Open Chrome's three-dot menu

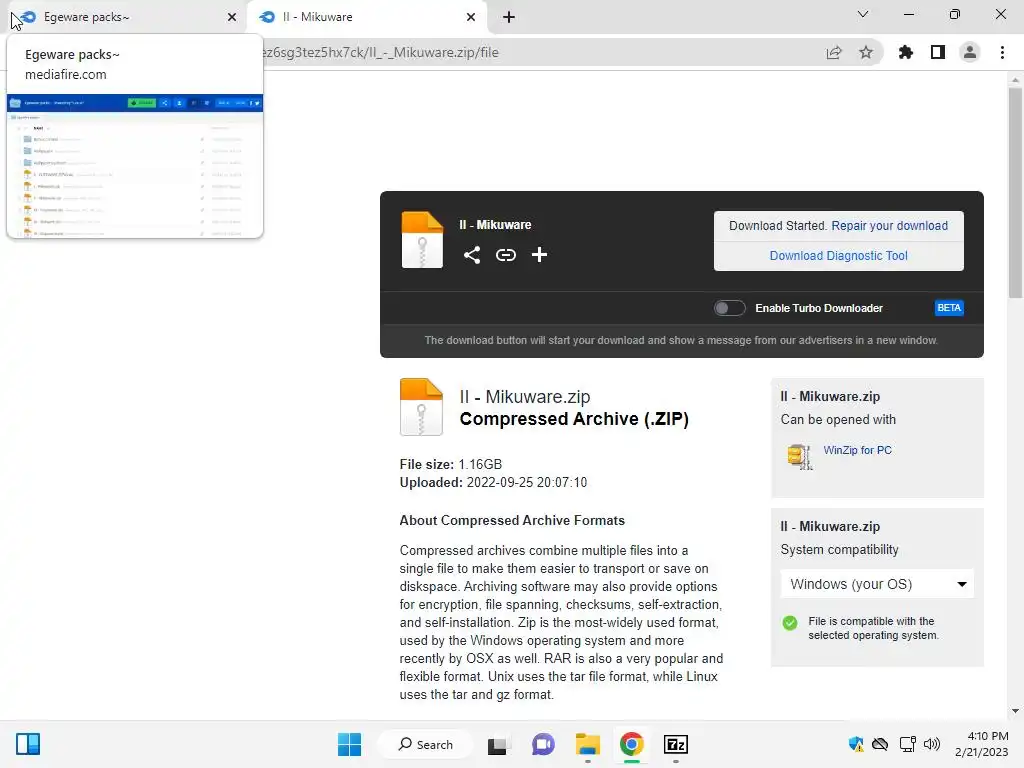[x=1002, y=52]
